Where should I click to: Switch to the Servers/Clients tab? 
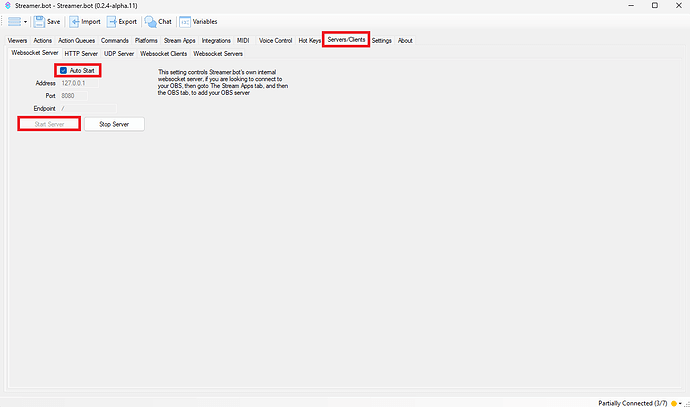346,40
